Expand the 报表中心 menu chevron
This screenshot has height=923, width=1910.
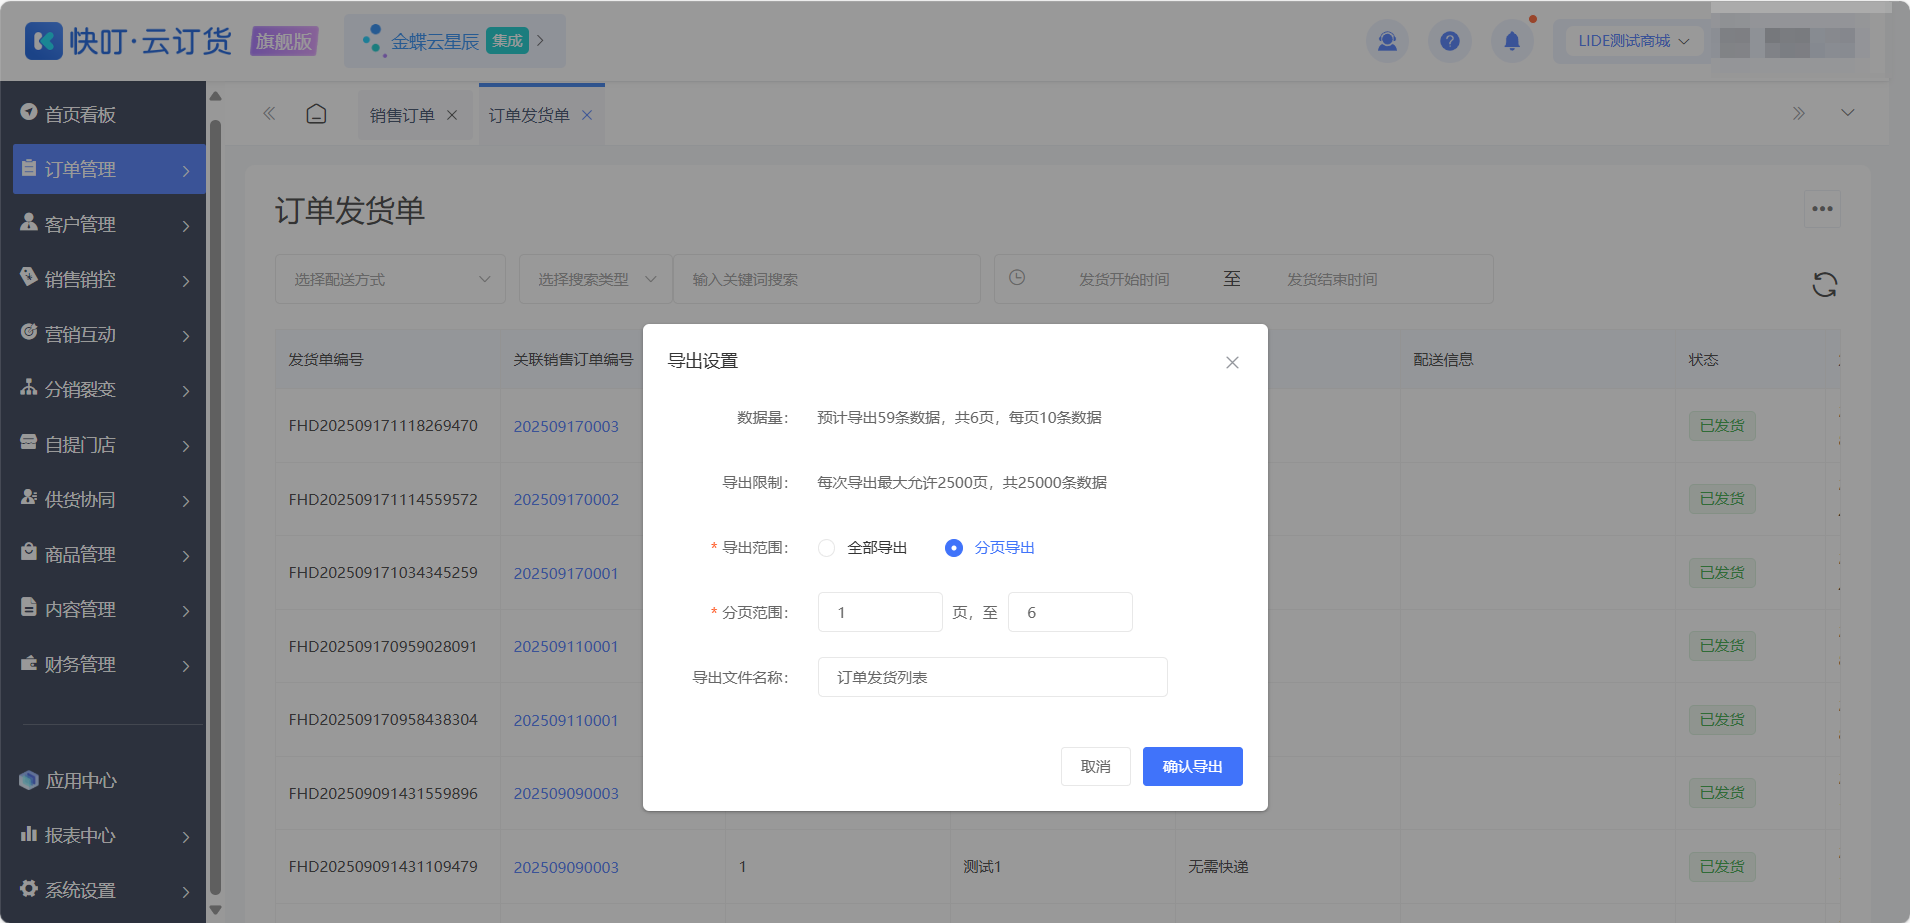click(186, 837)
